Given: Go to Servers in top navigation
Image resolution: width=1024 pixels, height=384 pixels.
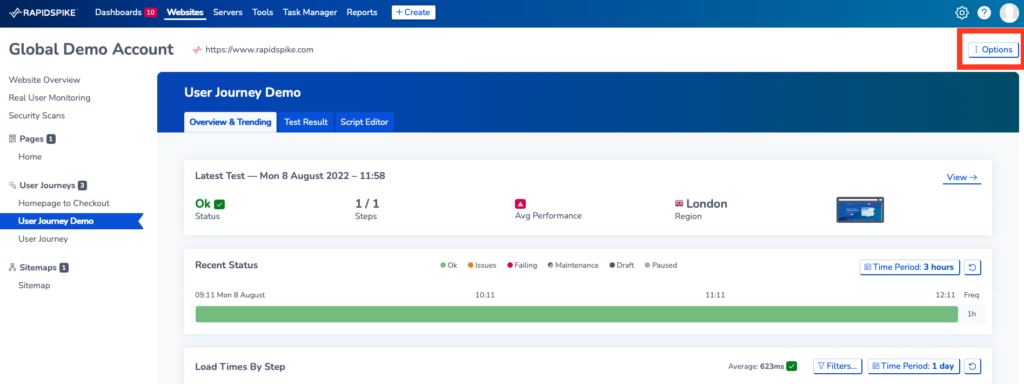Looking at the screenshot, I should coord(228,12).
